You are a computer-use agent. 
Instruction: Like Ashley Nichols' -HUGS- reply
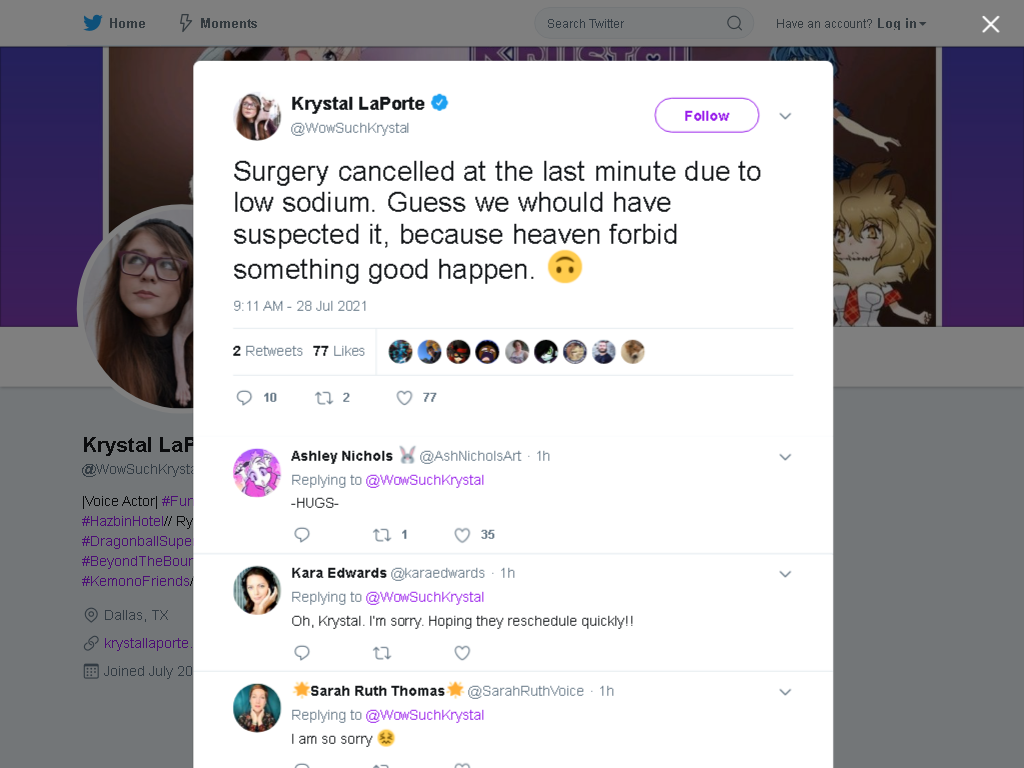[462, 535]
